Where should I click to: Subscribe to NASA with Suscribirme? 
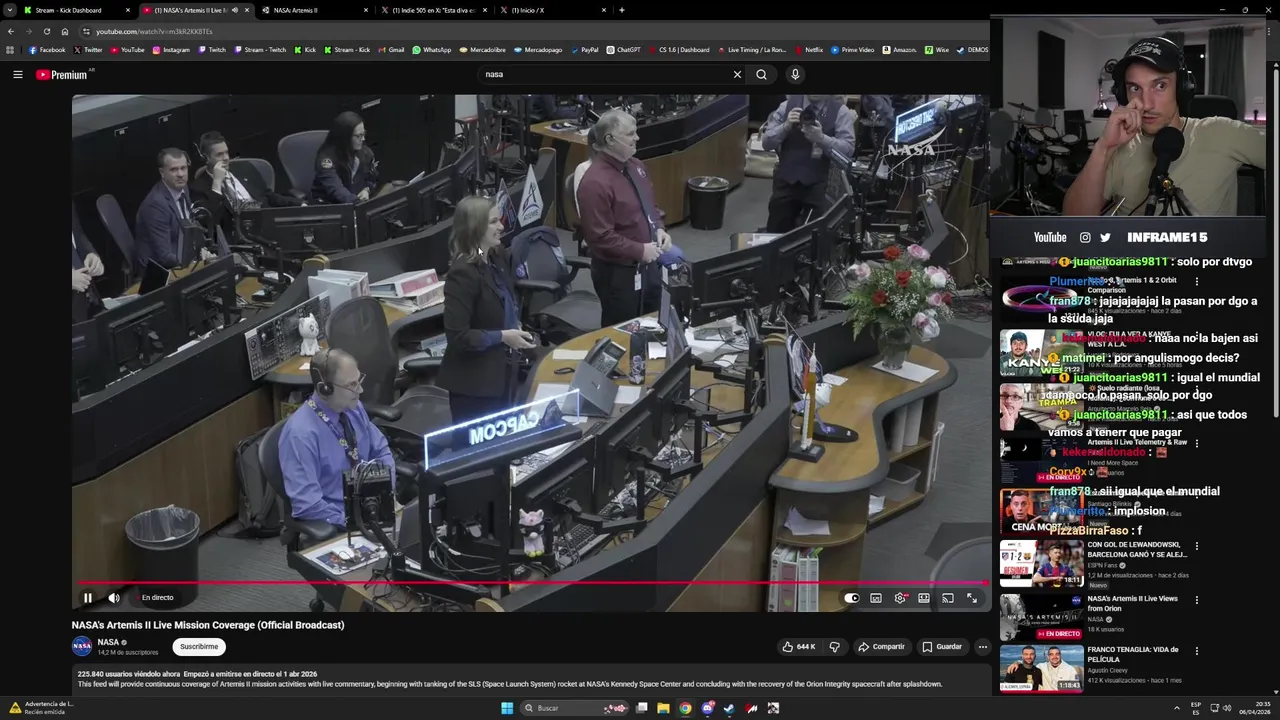(199, 647)
